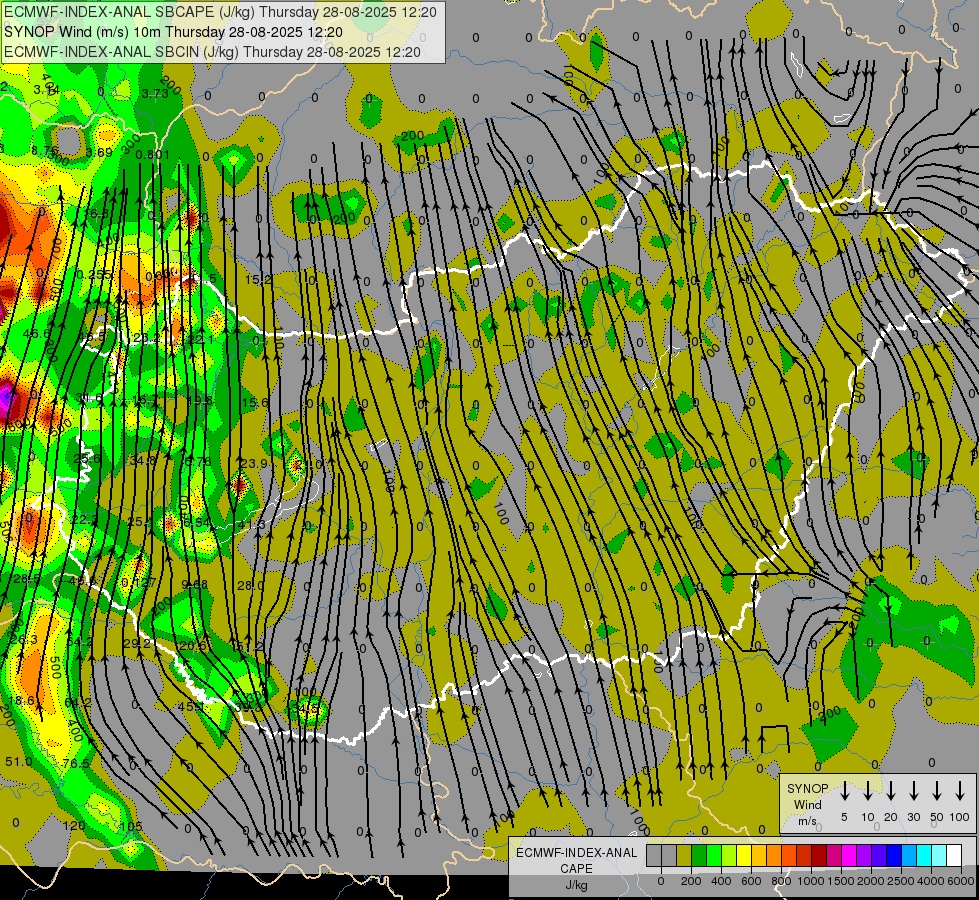The height and width of the screenshot is (900, 979).
Task: Click the 1000 value under CAPE color bar
Action: (x=811, y=881)
